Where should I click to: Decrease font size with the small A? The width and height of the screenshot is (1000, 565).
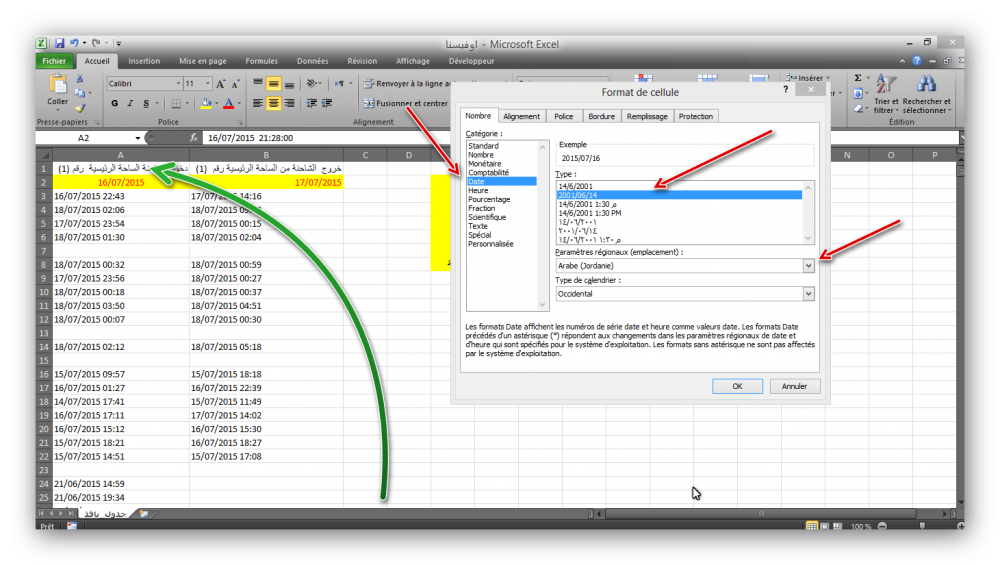(x=235, y=84)
